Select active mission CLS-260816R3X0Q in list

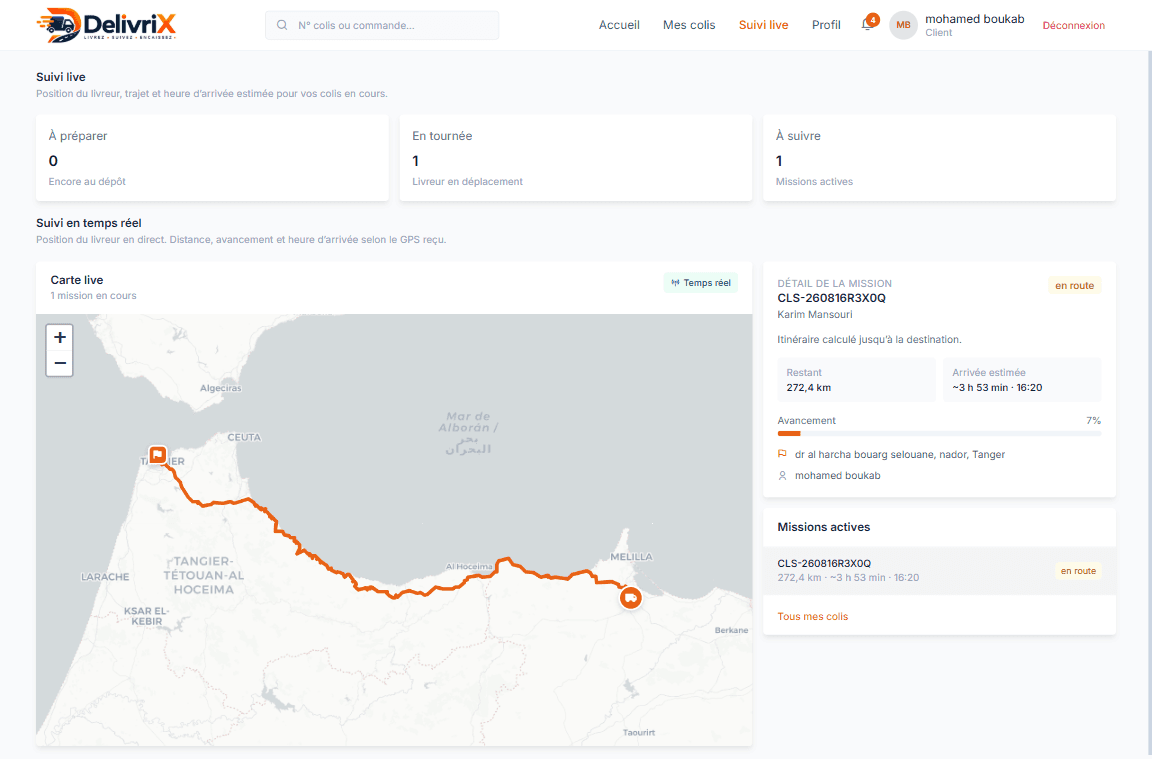(x=939, y=570)
